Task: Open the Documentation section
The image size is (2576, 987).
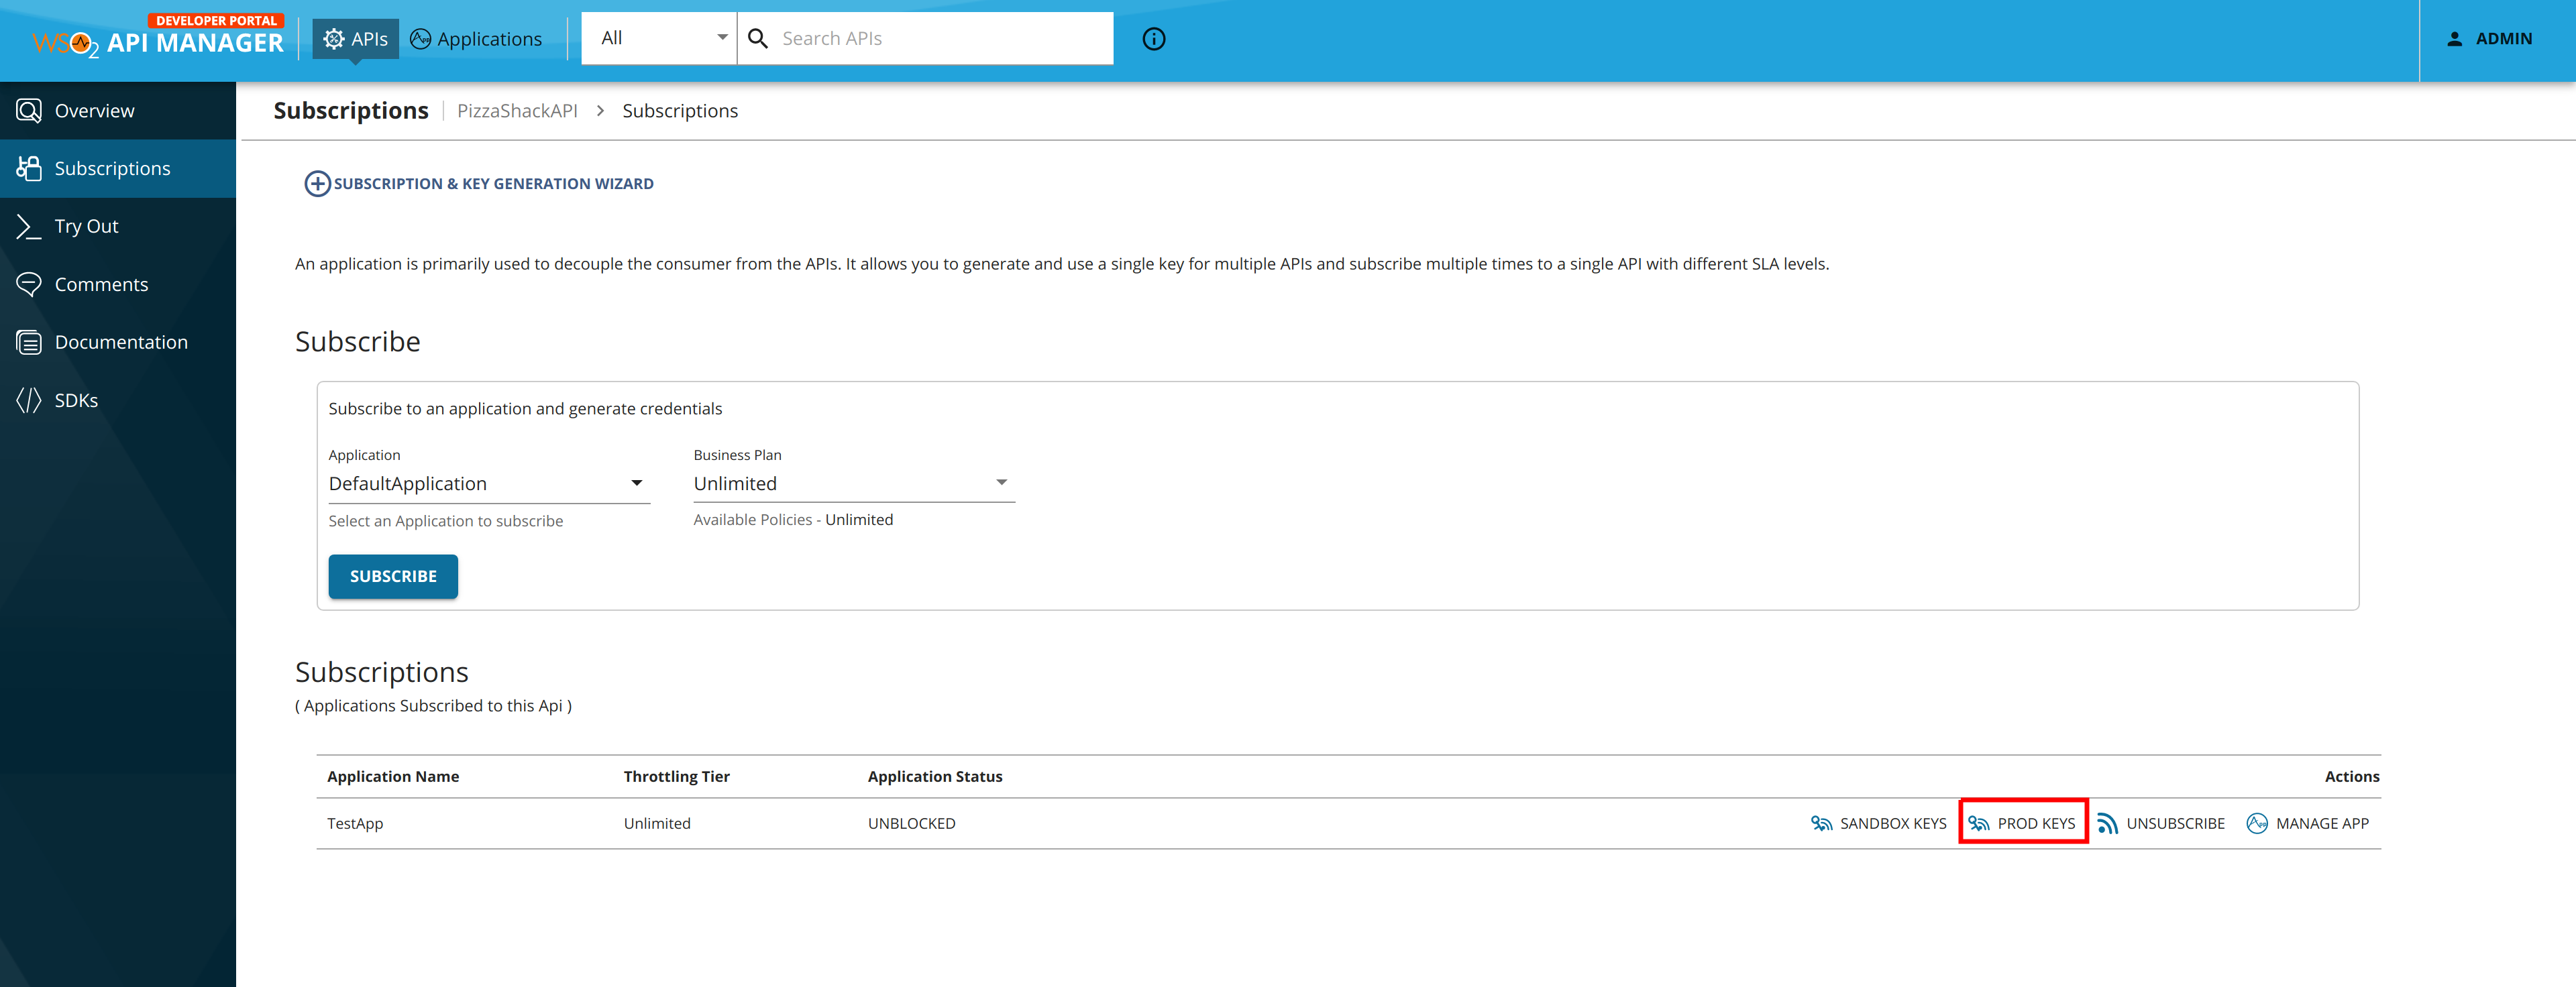Action: pyautogui.click(x=121, y=341)
